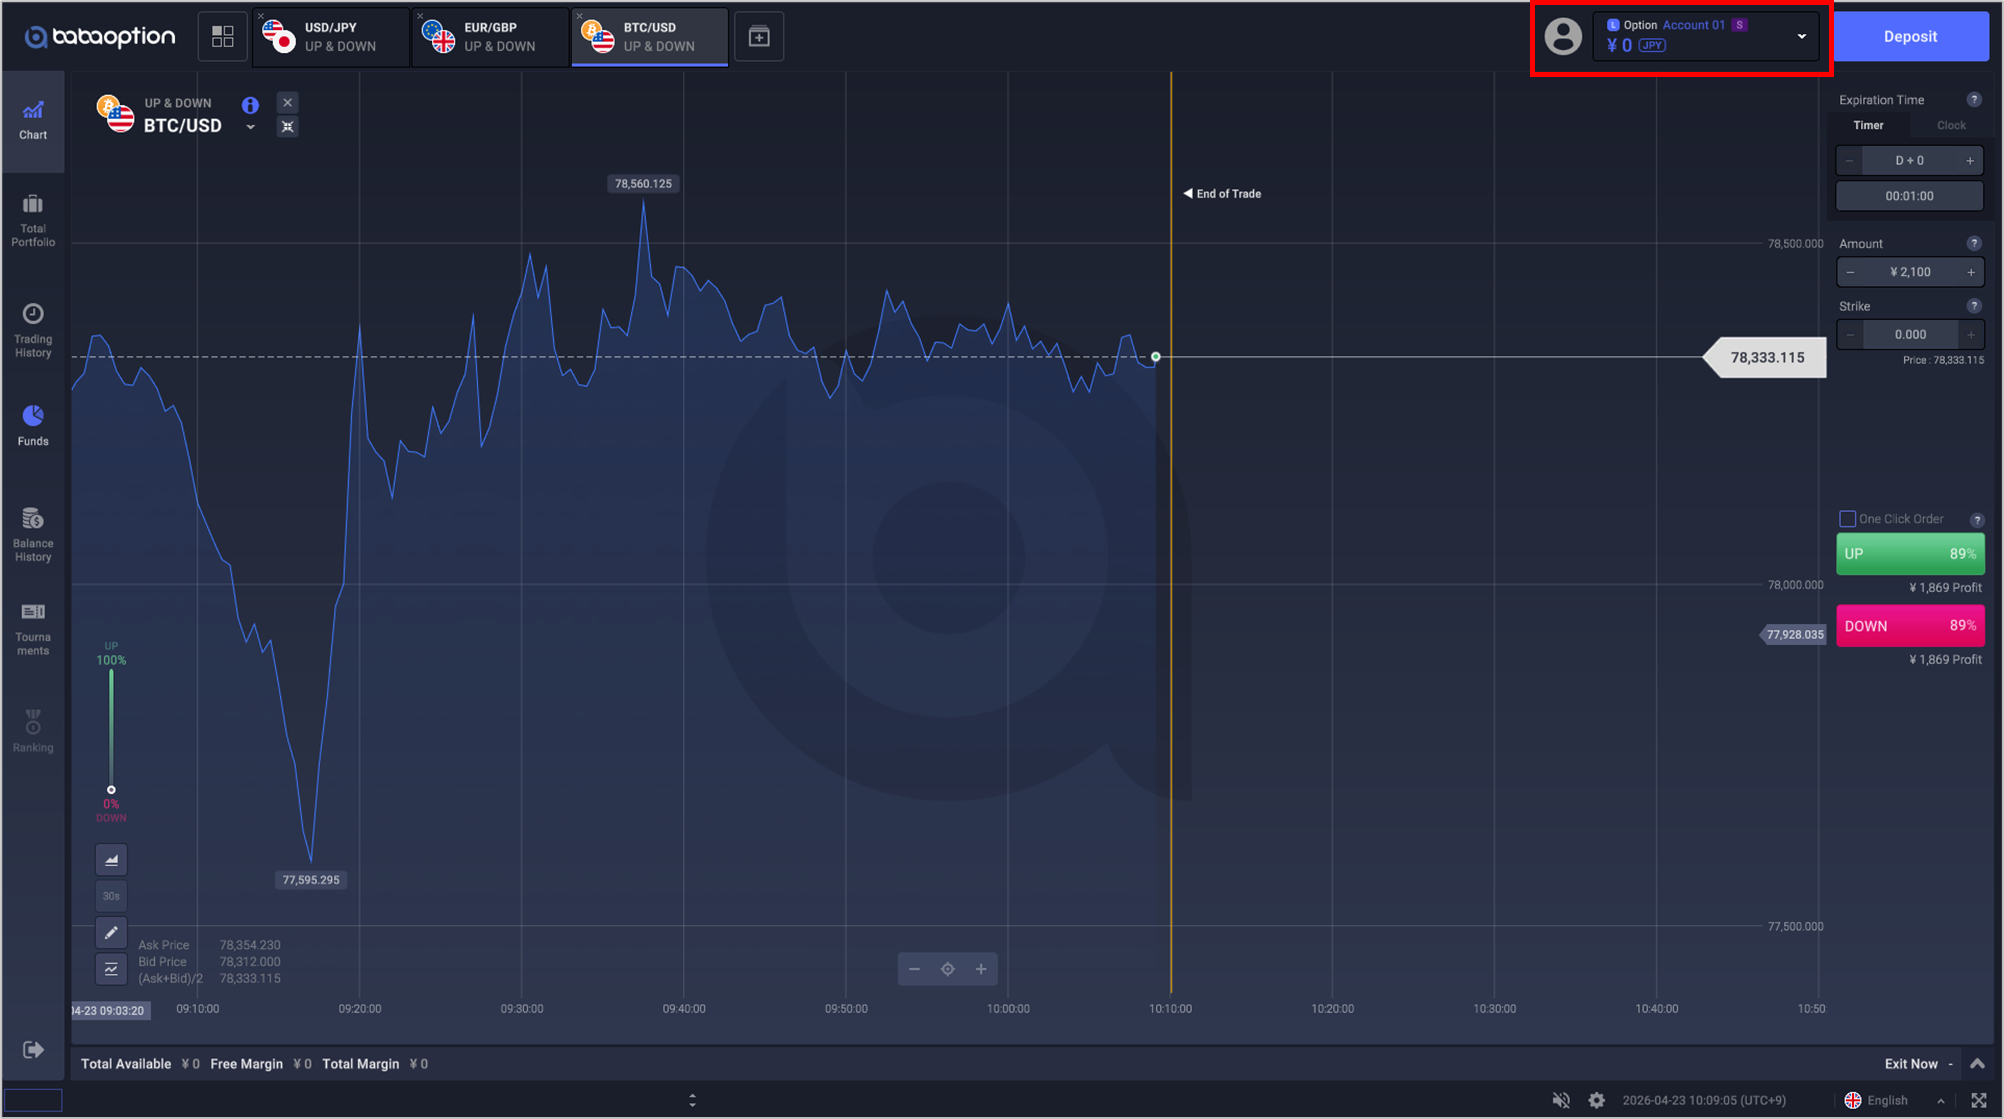Open the Funds section

33,425
